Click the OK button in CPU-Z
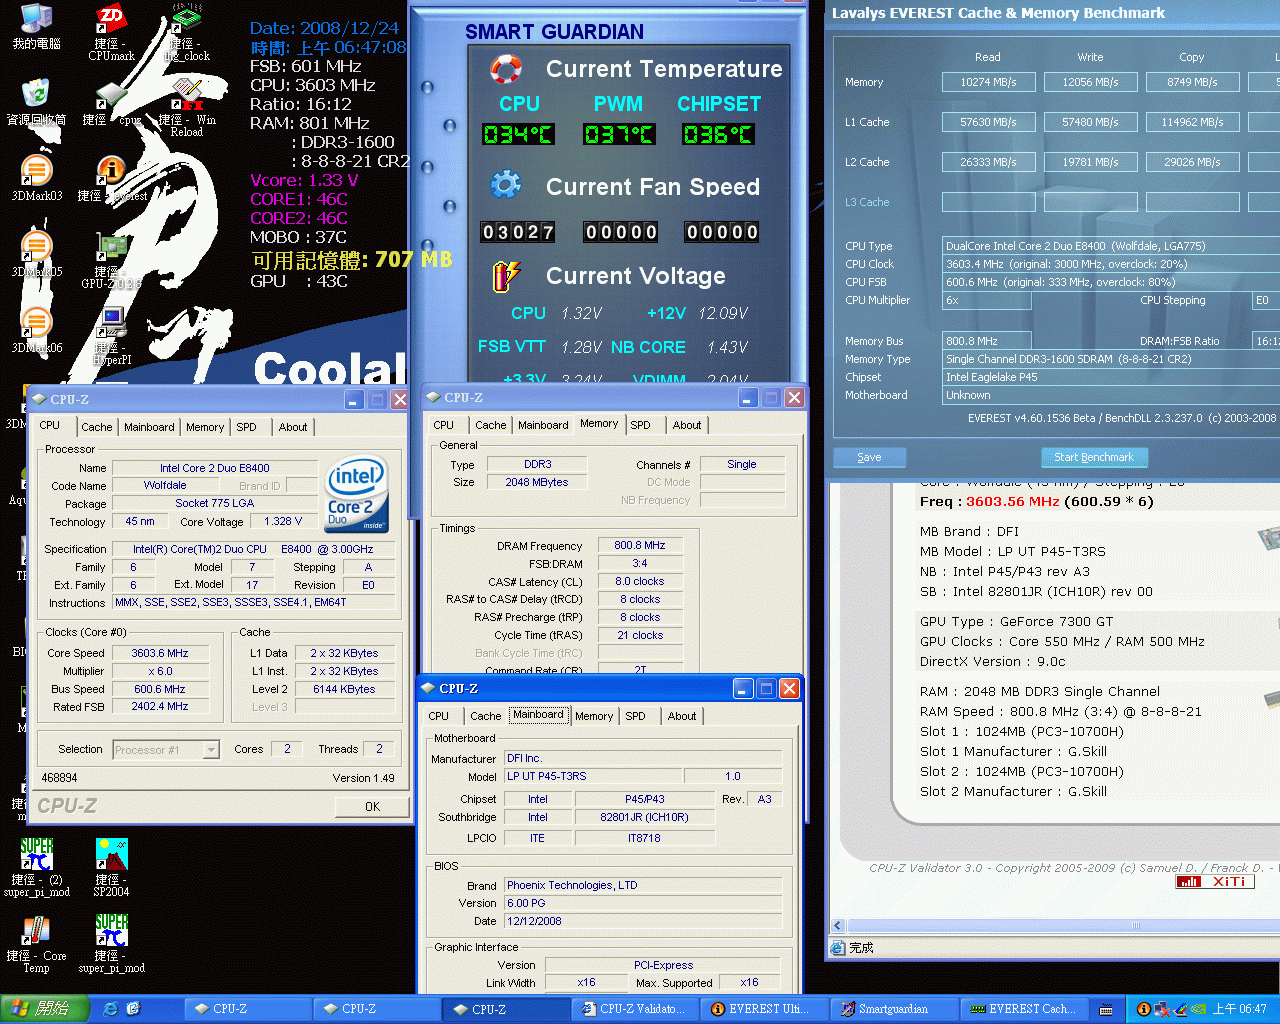 [x=372, y=806]
